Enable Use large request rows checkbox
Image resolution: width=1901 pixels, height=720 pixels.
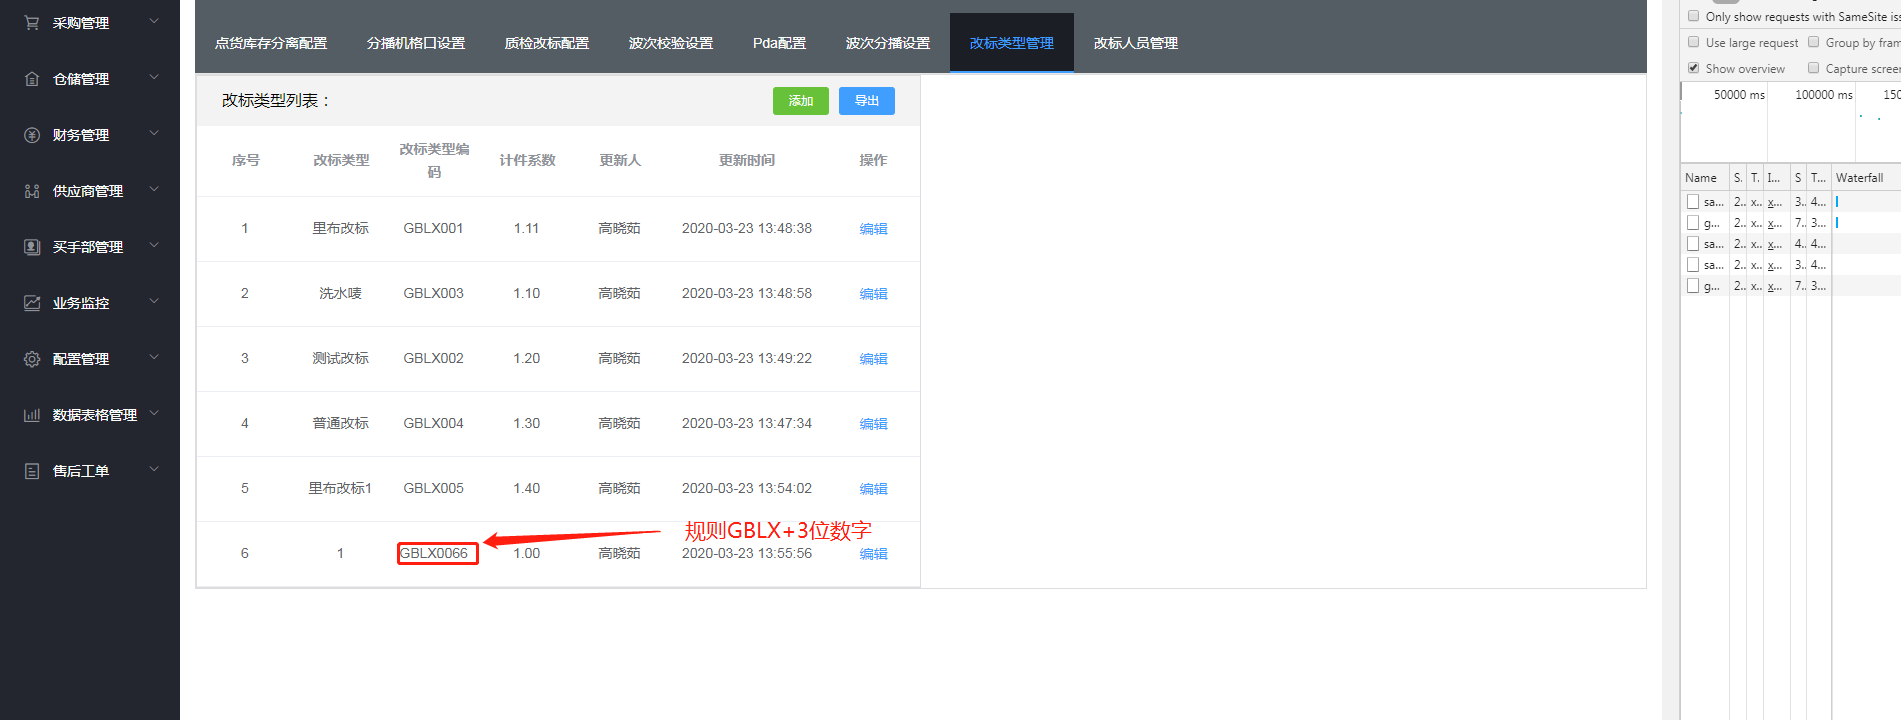point(1694,42)
